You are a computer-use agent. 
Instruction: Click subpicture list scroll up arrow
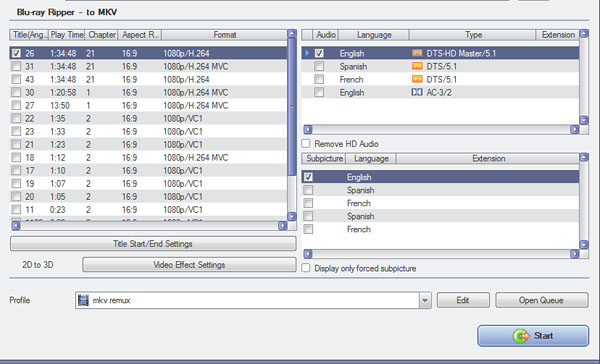click(x=584, y=157)
